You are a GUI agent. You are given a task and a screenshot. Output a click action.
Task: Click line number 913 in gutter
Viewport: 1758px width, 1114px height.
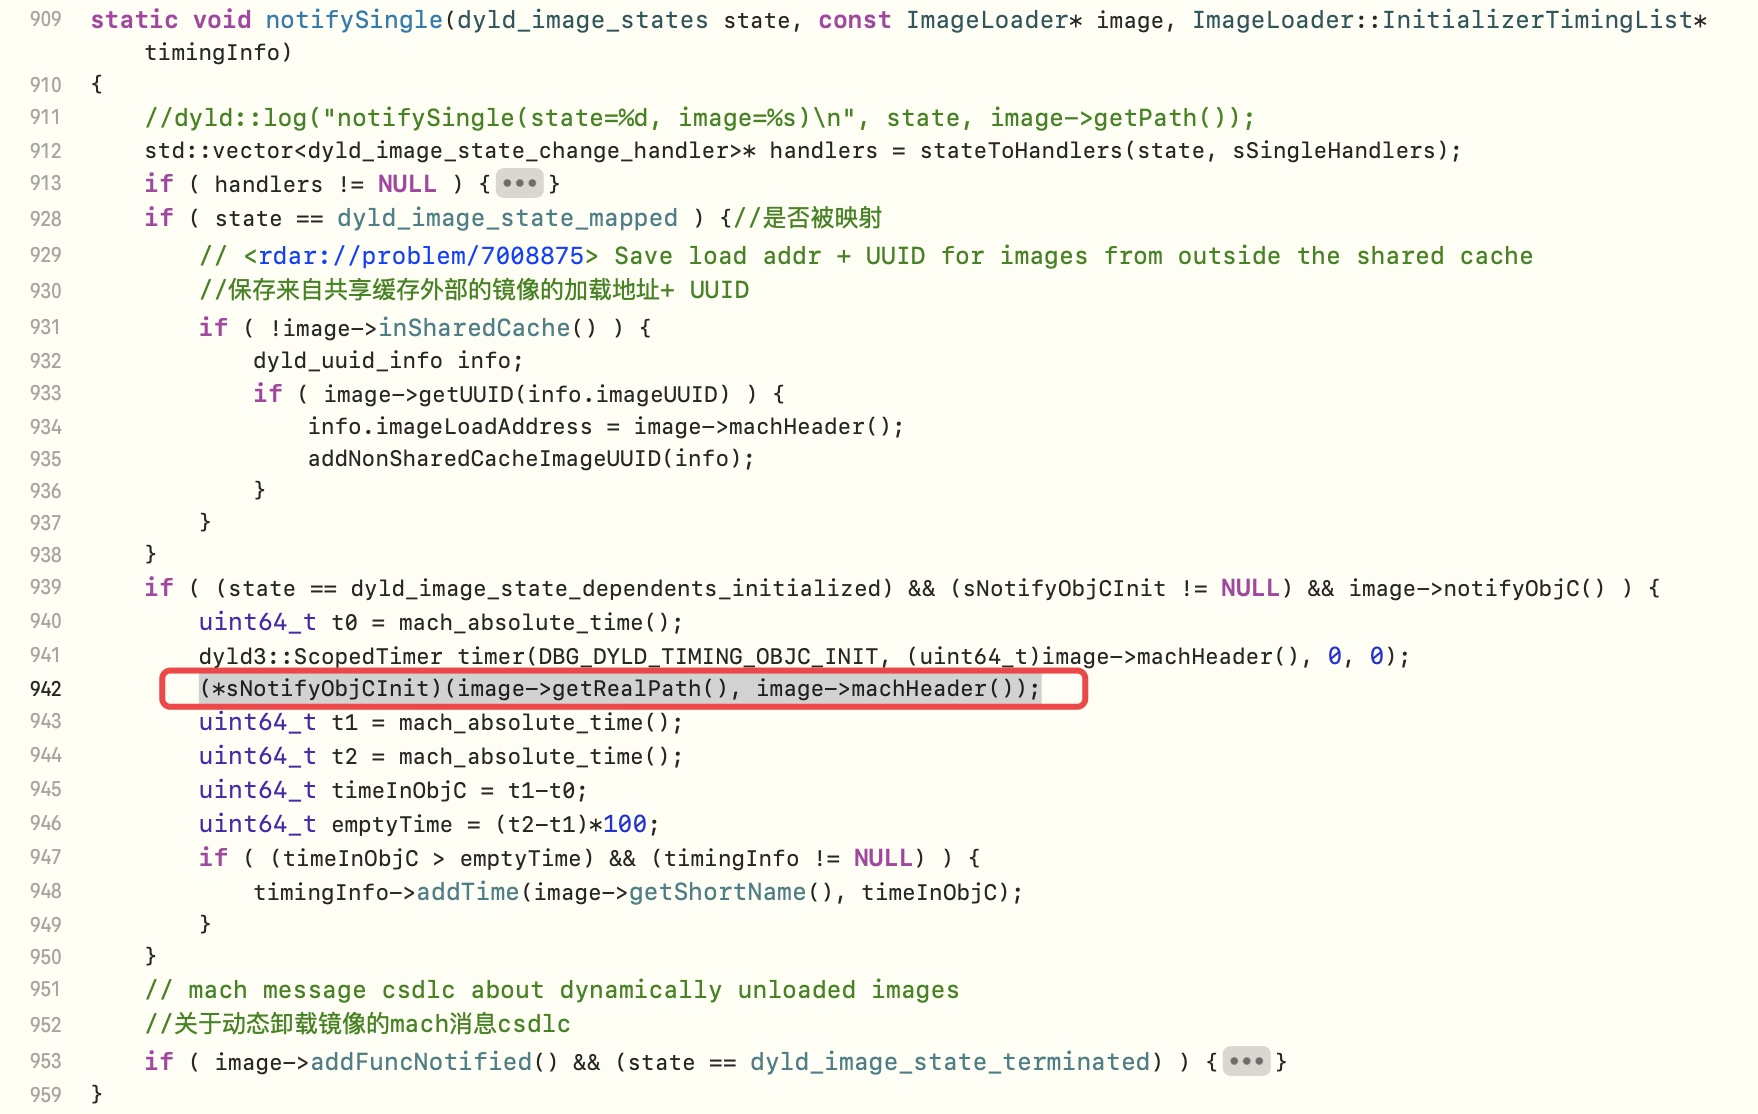[46, 183]
